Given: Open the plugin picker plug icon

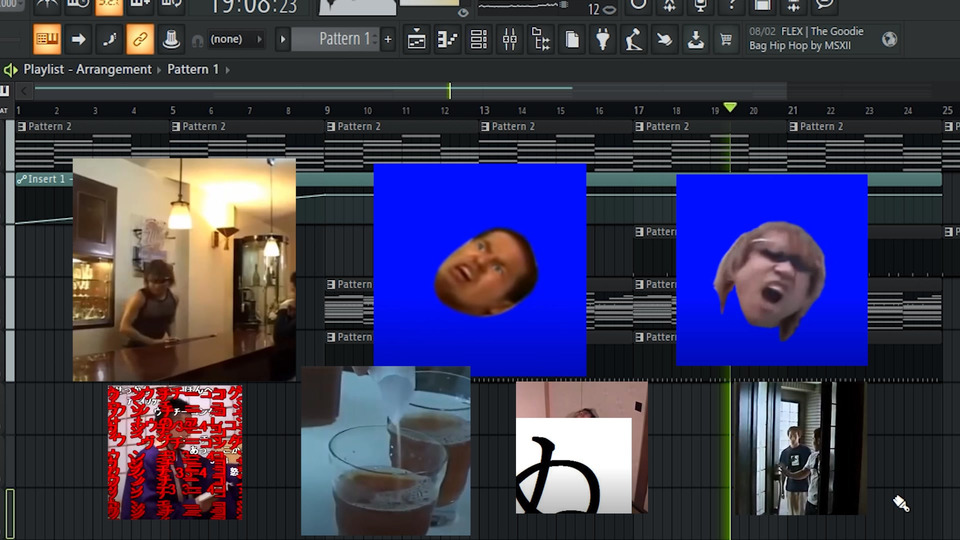Looking at the screenshot, I should [603, 40].
